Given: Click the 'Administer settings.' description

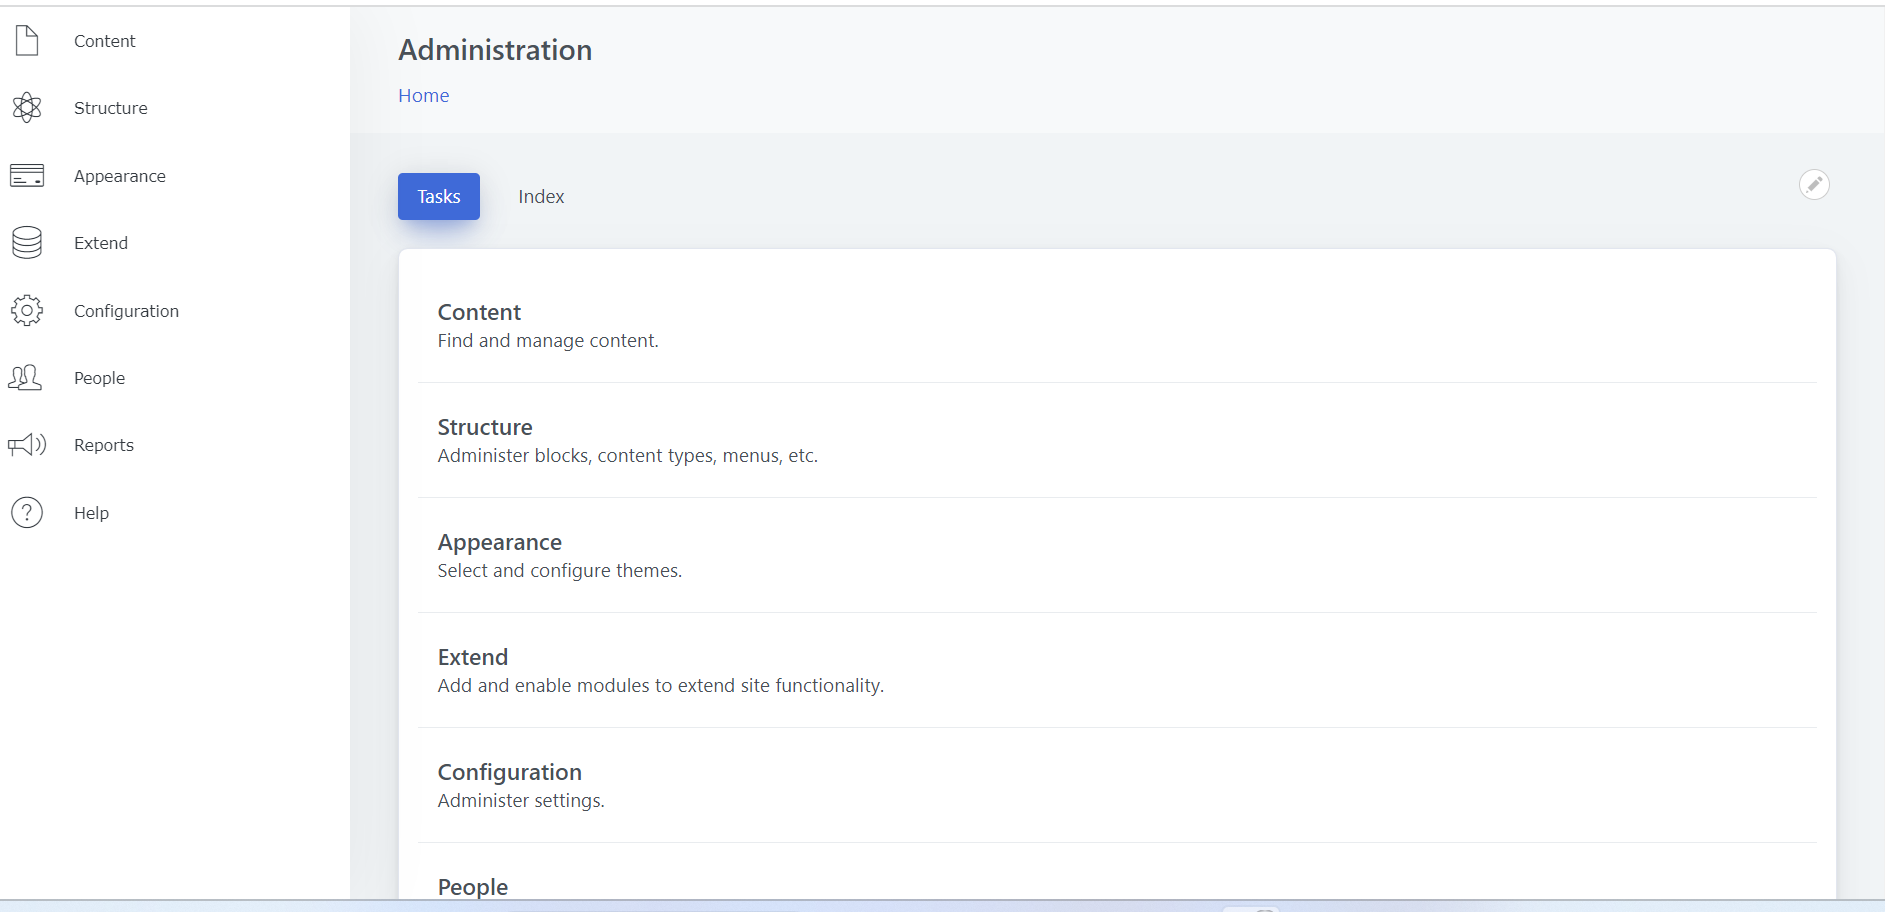Looking at the screenshot, I should pyautogui.click(x=521, y=800).
